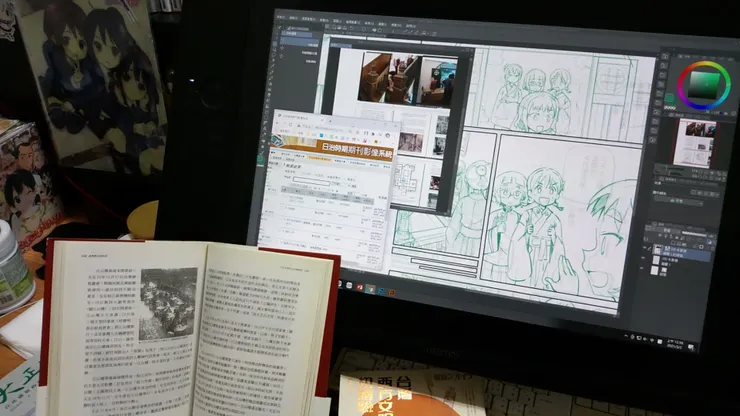Click the layer opacity slider in Layers panel
The width and height of the screenshot is (740, 416).
click(x=694, y=234)
